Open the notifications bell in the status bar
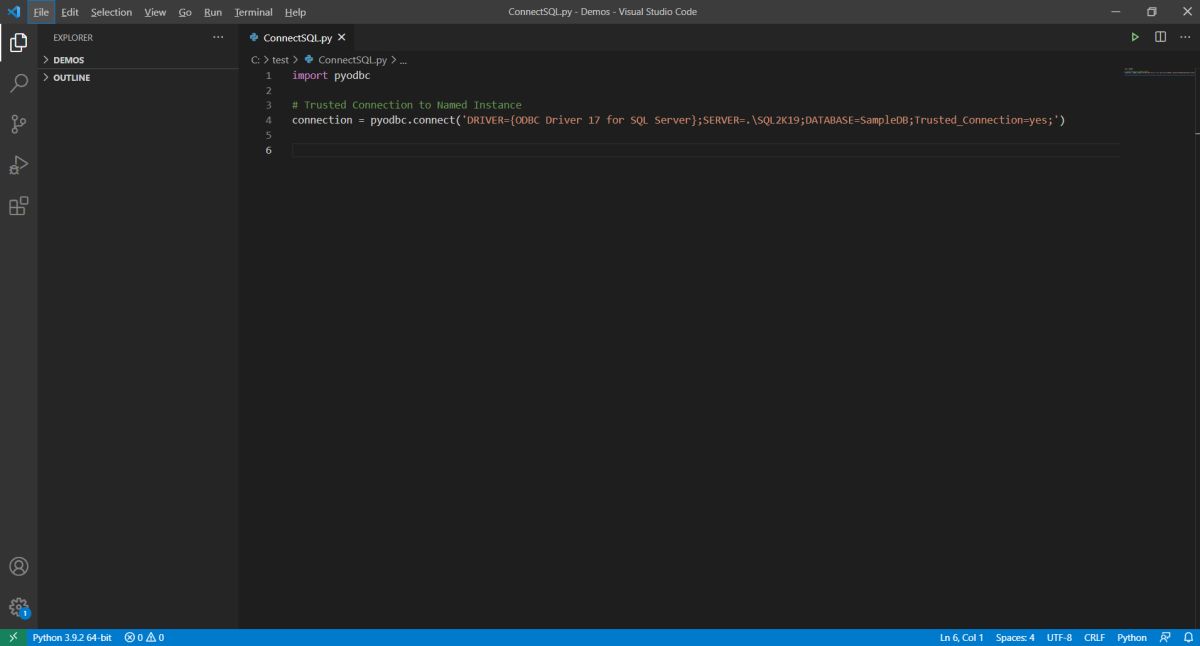Viewport: 1200px width, 646px height. click(1190, 637)
